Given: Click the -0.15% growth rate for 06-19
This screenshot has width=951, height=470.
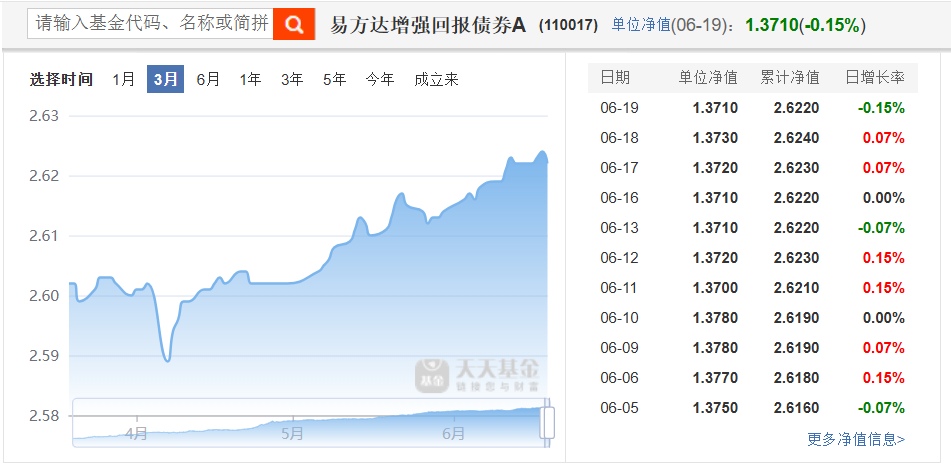Looking at the screenshot, I should point(881,108).
